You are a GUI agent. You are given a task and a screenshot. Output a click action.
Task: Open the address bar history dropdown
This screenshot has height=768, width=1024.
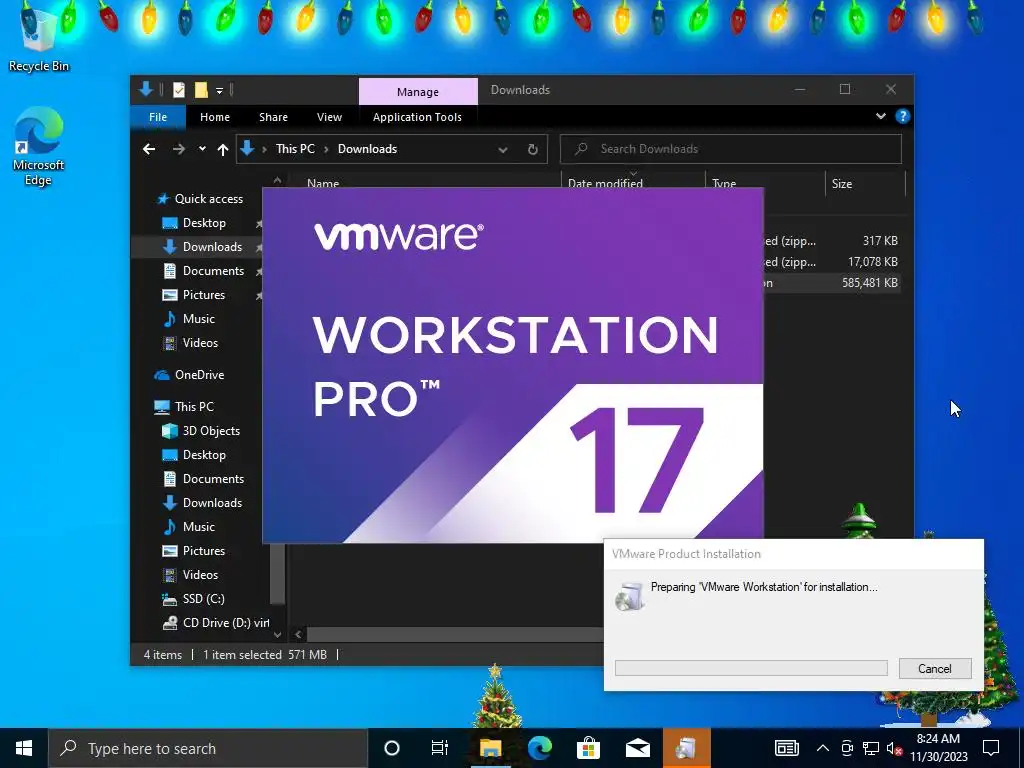(x=502, y=150)
